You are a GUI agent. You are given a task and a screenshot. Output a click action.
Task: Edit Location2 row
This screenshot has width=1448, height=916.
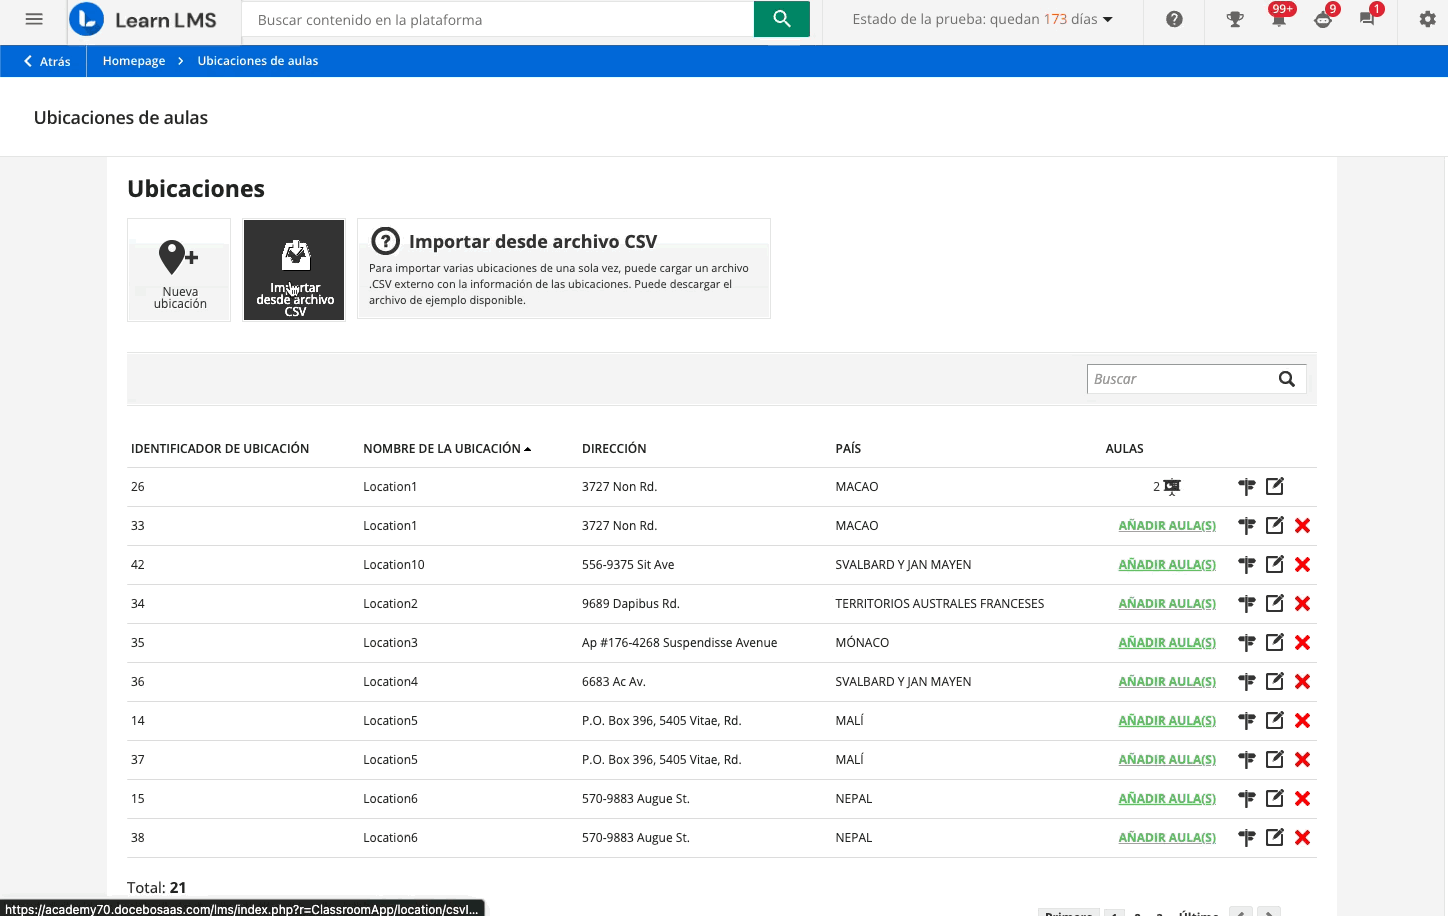1274,604
